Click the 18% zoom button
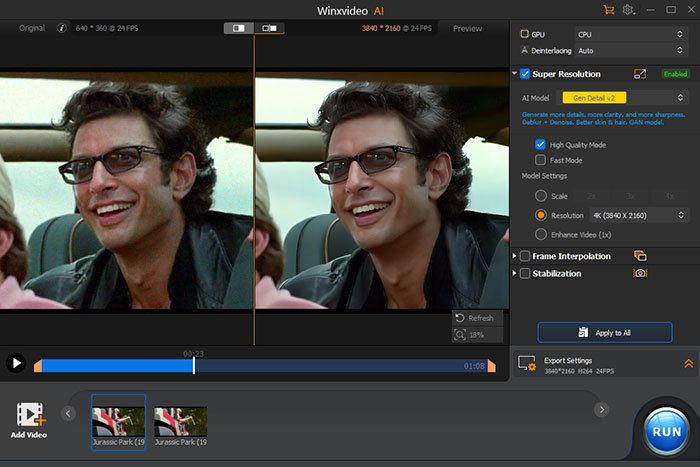 coord(477,334)
